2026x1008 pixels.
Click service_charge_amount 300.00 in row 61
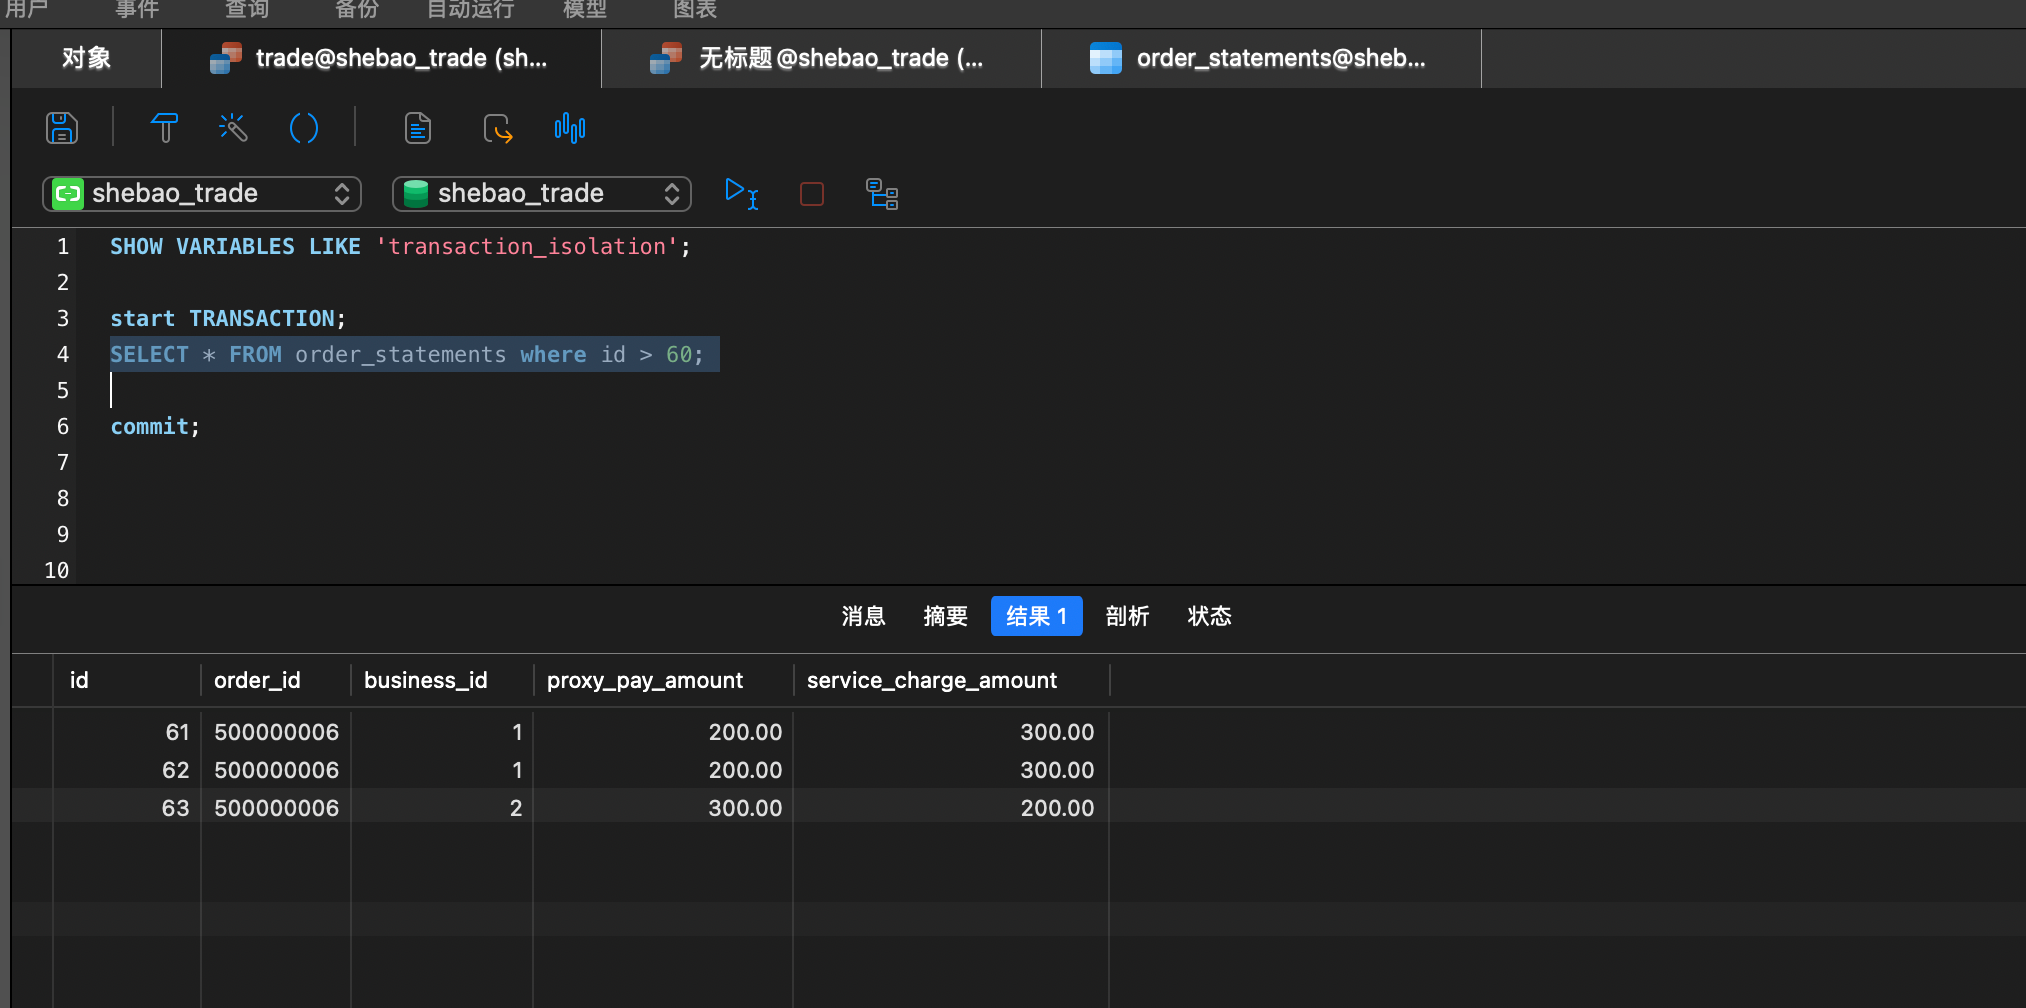coord(951,732)
